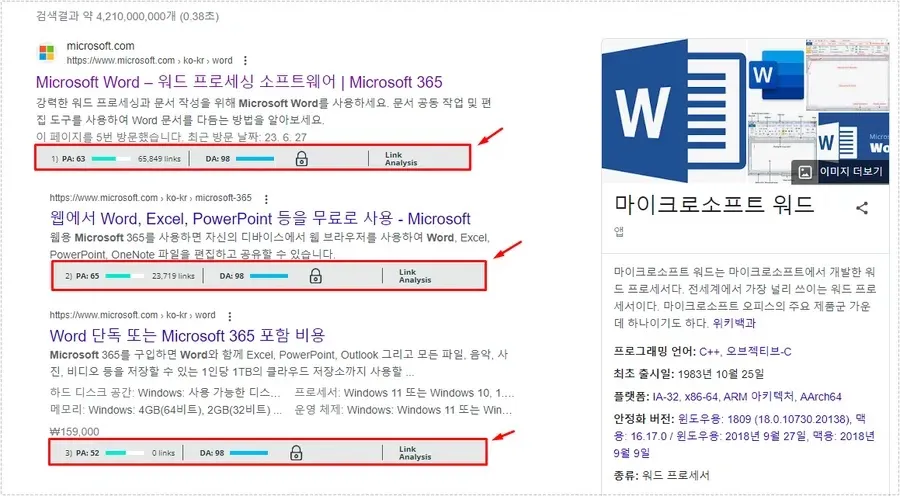Click the 플랫폼 label link

pyautogui.click(x=630, y=397)
